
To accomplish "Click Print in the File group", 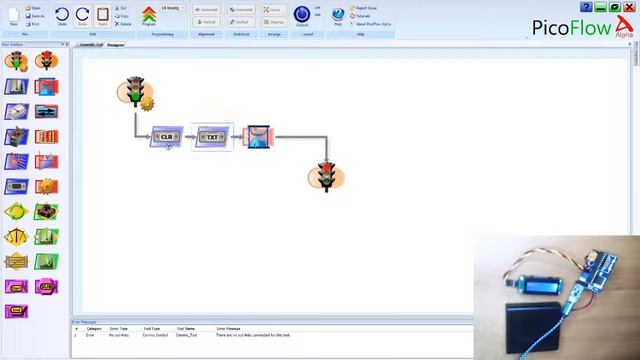I will [33, 24].
